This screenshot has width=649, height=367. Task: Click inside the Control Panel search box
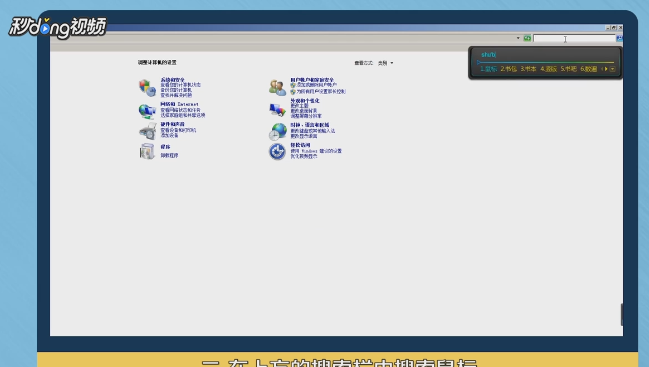(574, 38)
